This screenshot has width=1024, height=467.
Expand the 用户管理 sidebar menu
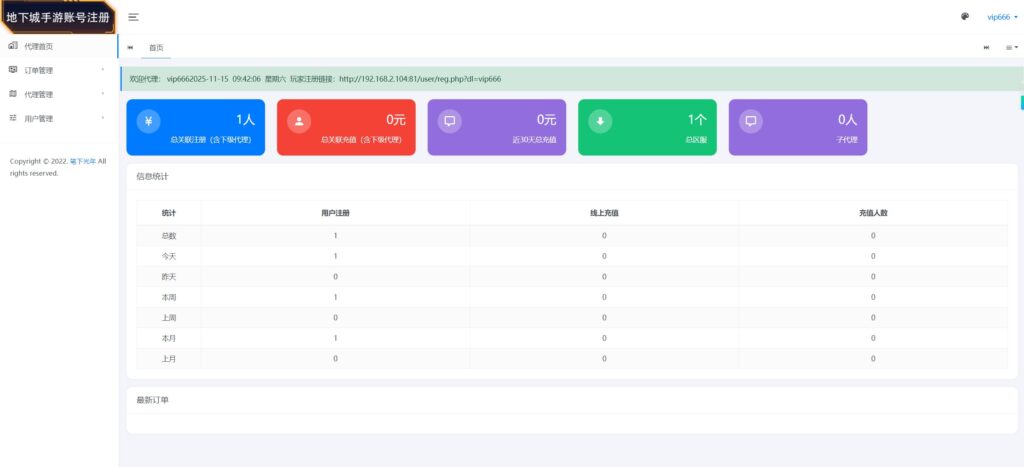(40, 118)
